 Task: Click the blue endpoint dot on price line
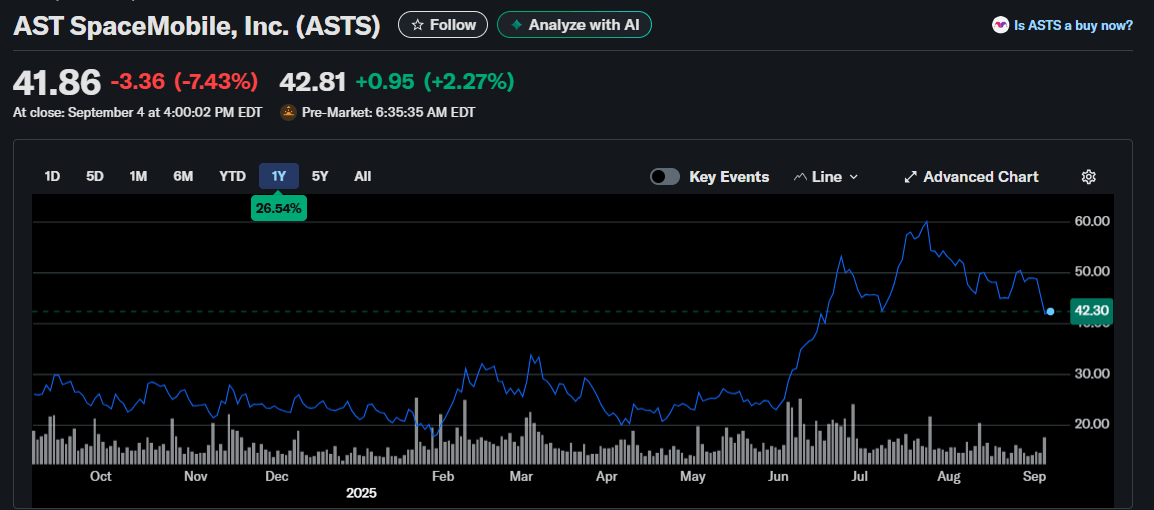pyautogui.click(x=1050, y=311)
